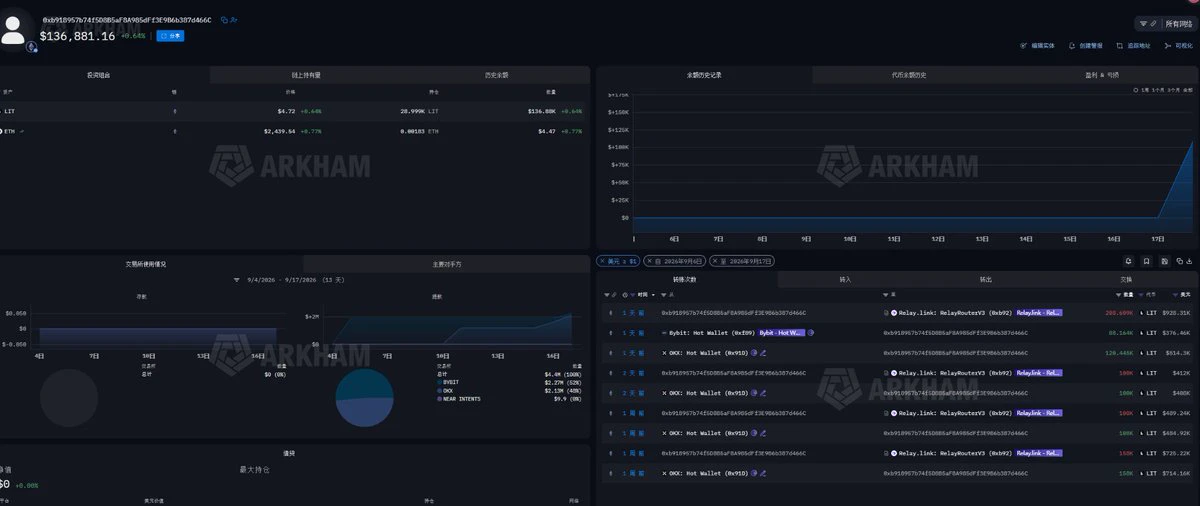
Task: Remove the 至 2026年9月17日 date filter chip
Action: tap(714, 261)
